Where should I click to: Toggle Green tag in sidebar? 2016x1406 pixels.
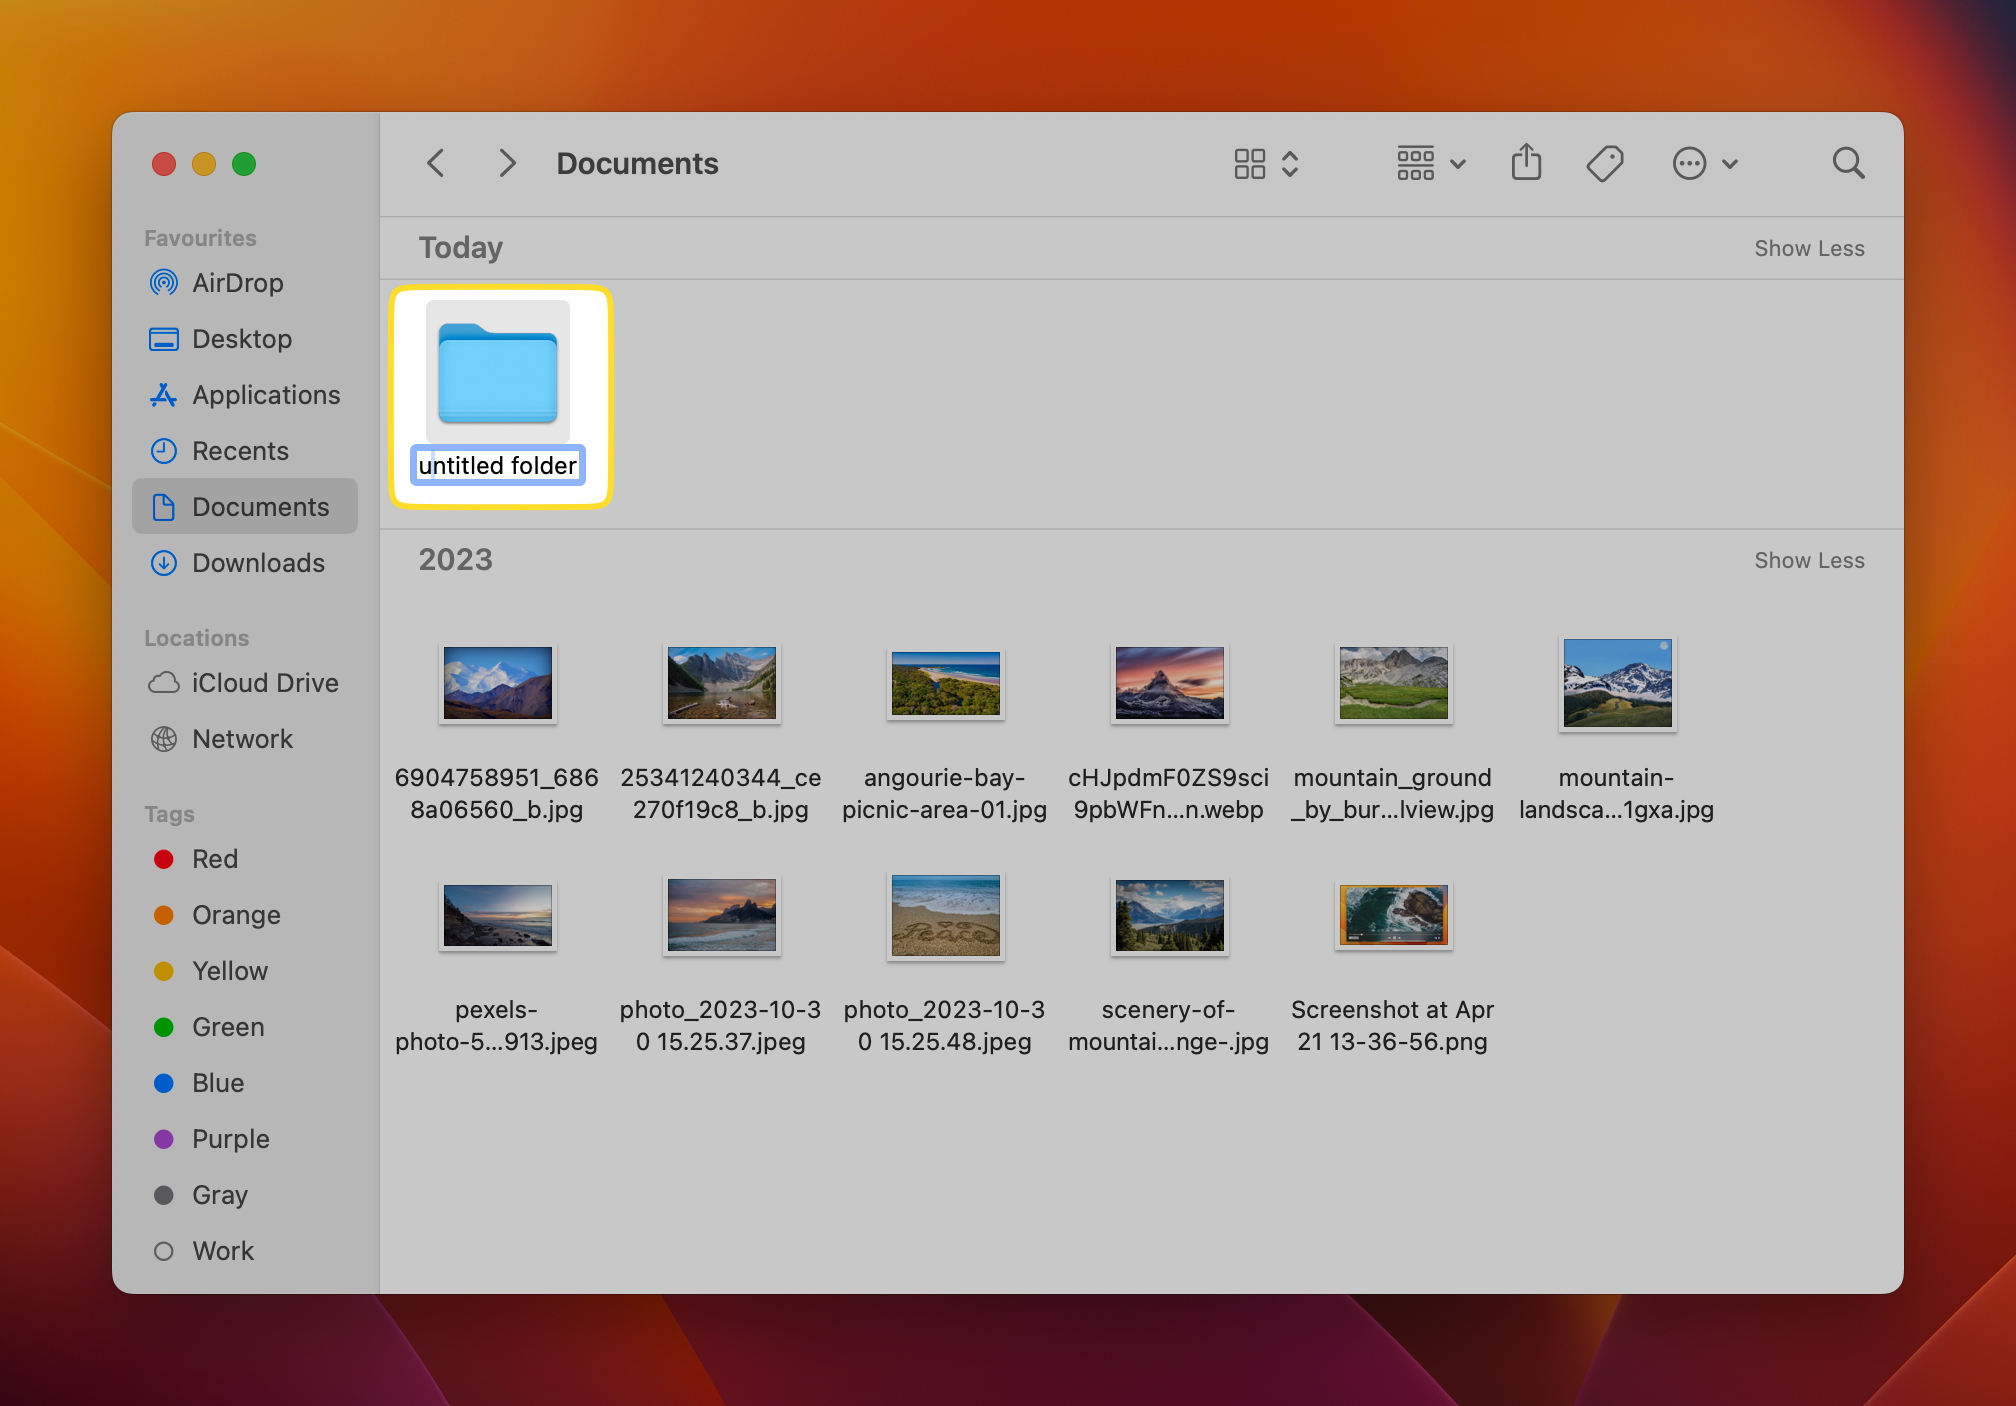coord(225,1026)
